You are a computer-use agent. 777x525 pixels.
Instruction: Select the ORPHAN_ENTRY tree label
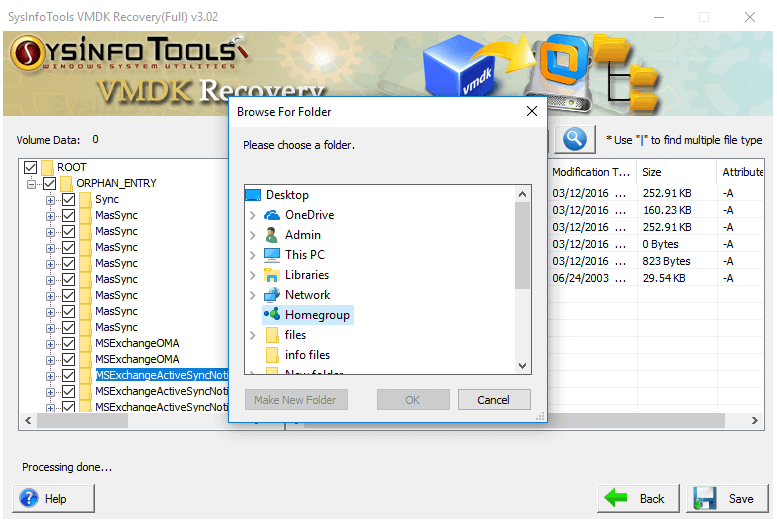click(116, 183)
